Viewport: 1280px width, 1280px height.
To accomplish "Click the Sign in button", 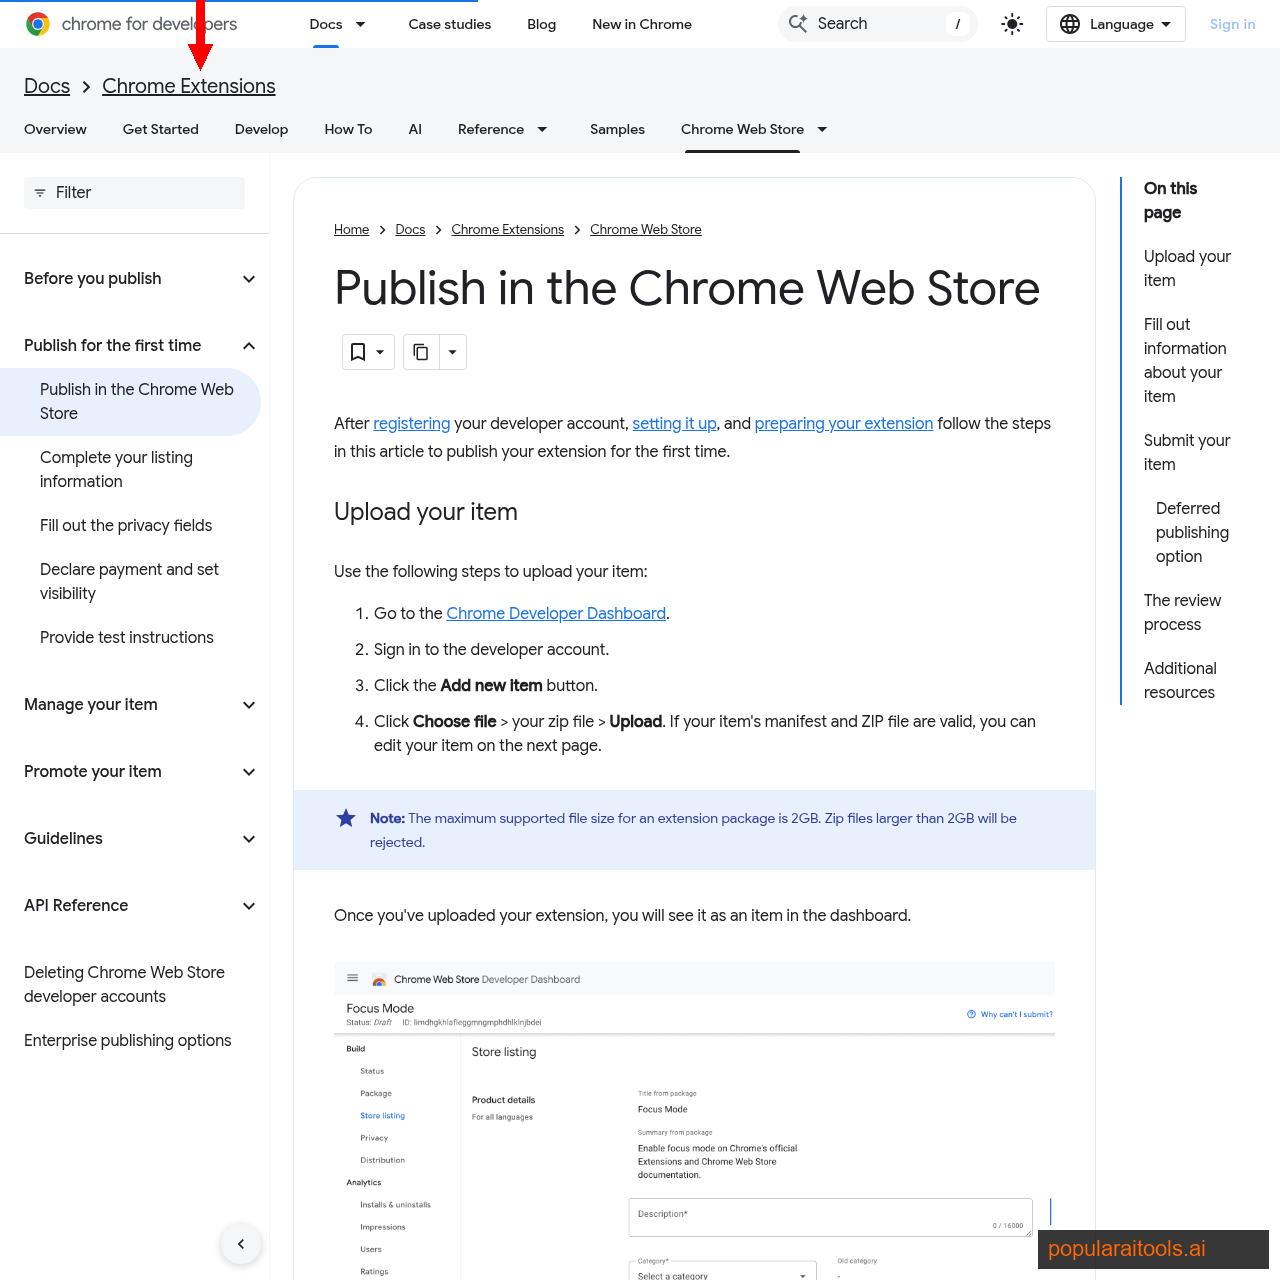I will 1232,24.
